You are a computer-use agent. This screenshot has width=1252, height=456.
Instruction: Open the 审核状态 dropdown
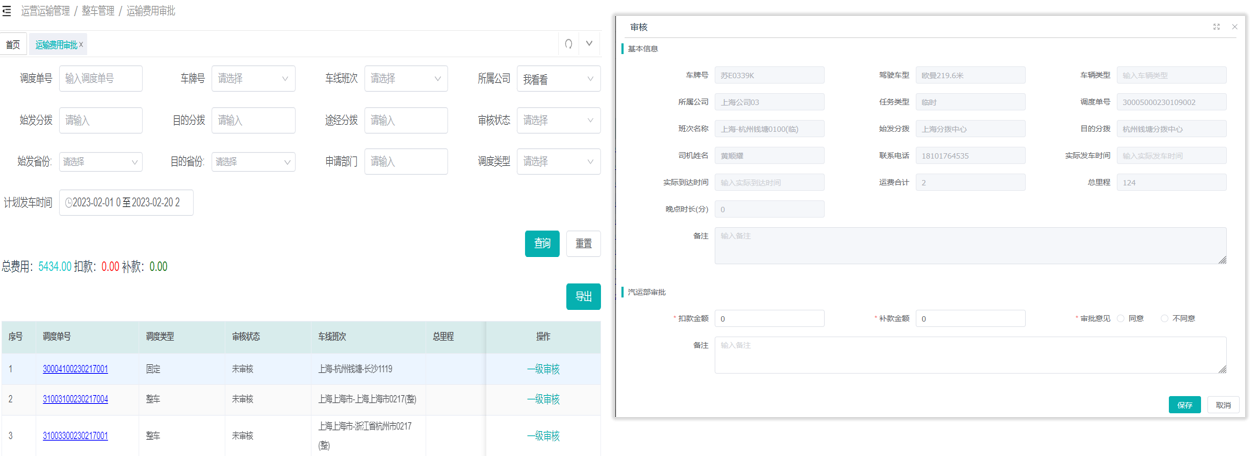point(558,120)
